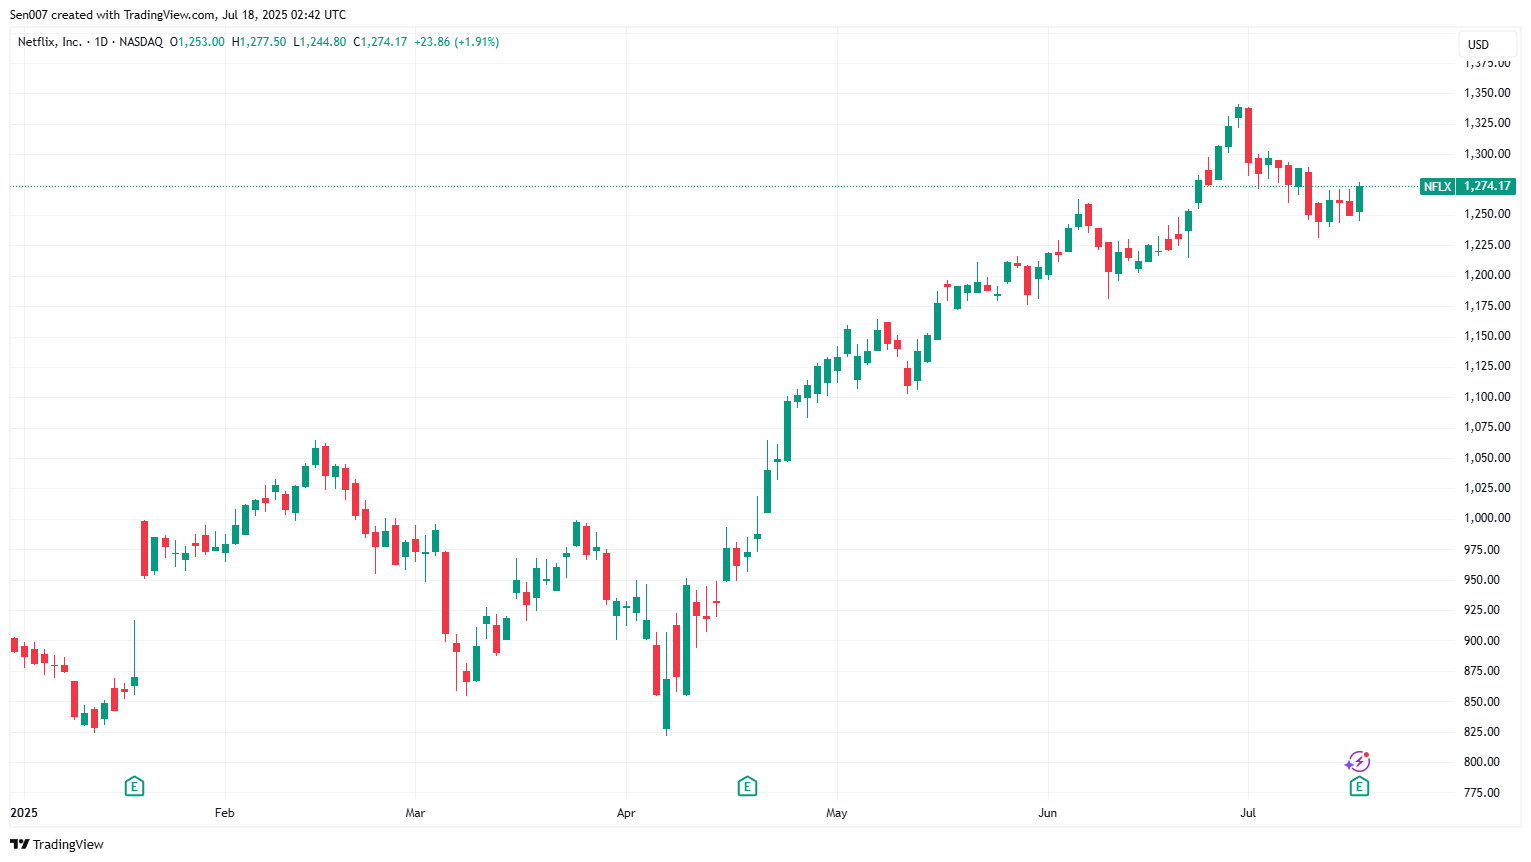The height and width of the screenshot is (862, 1531).
Task: Click the April earnings E marker
Action: pos(747,787)
